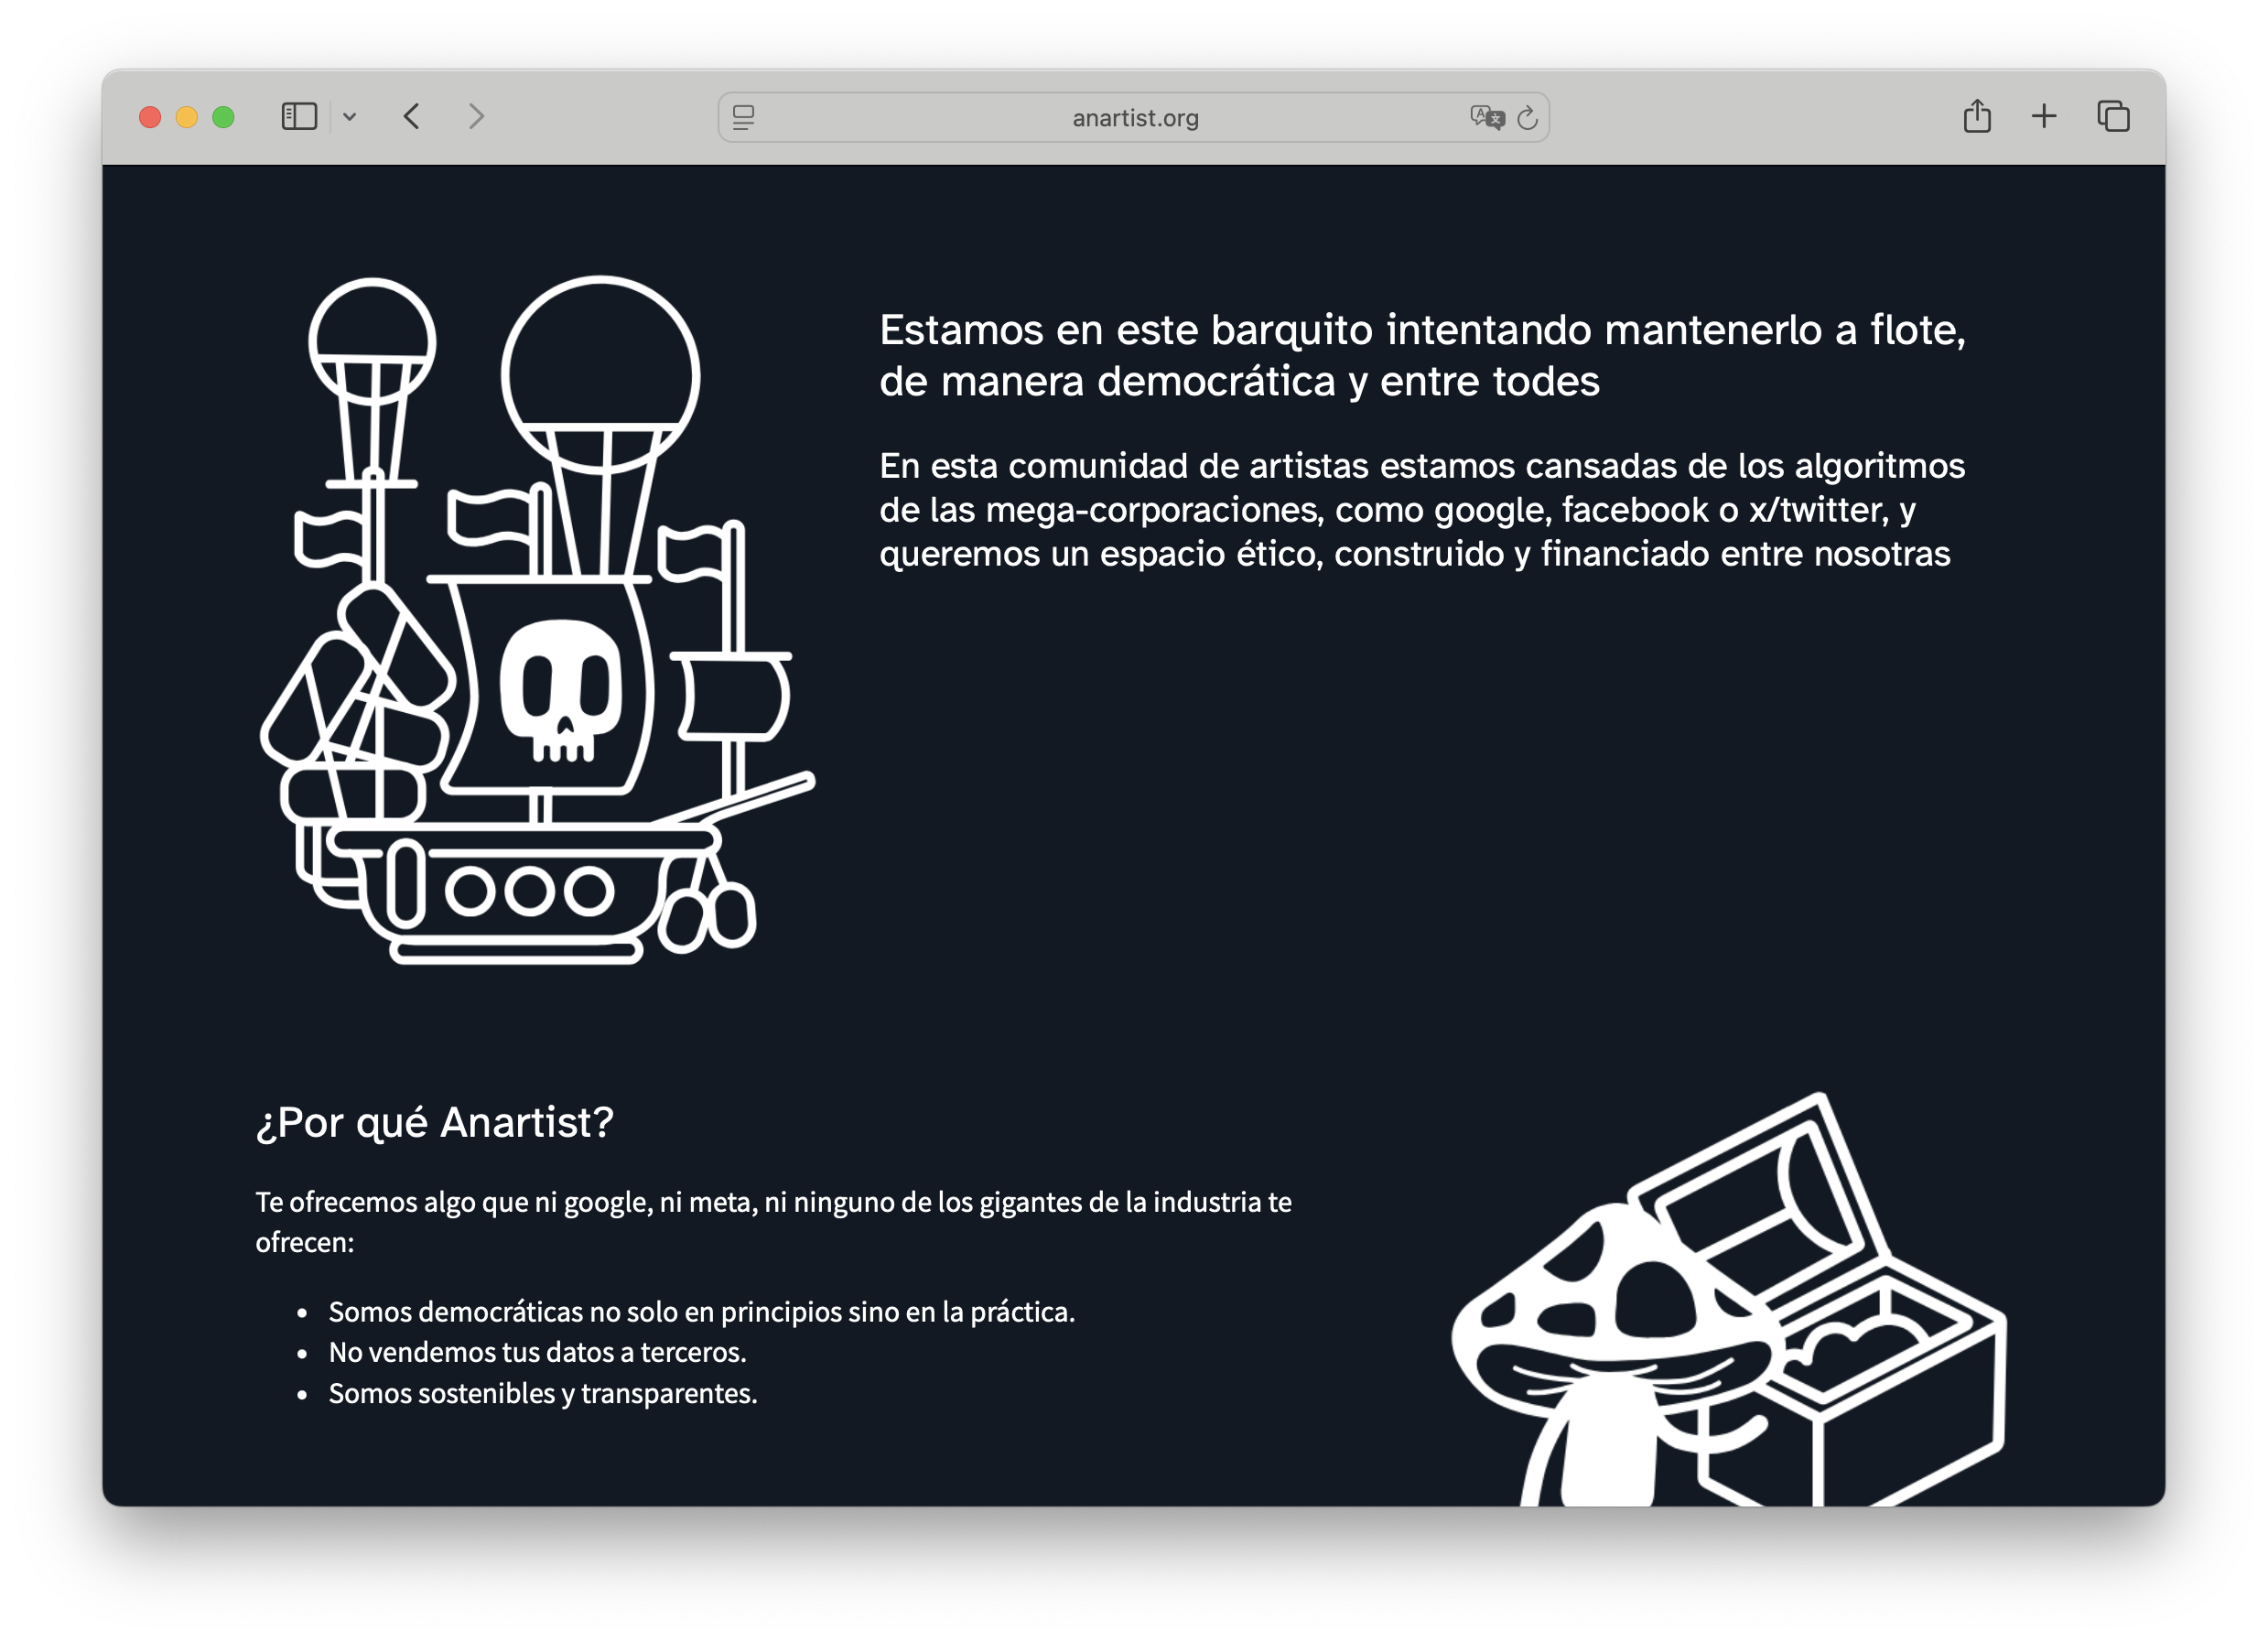Click the "¿Por qué Anartist?" heading
This screenshot has width=2268, height=1642.
(434, 1122)
